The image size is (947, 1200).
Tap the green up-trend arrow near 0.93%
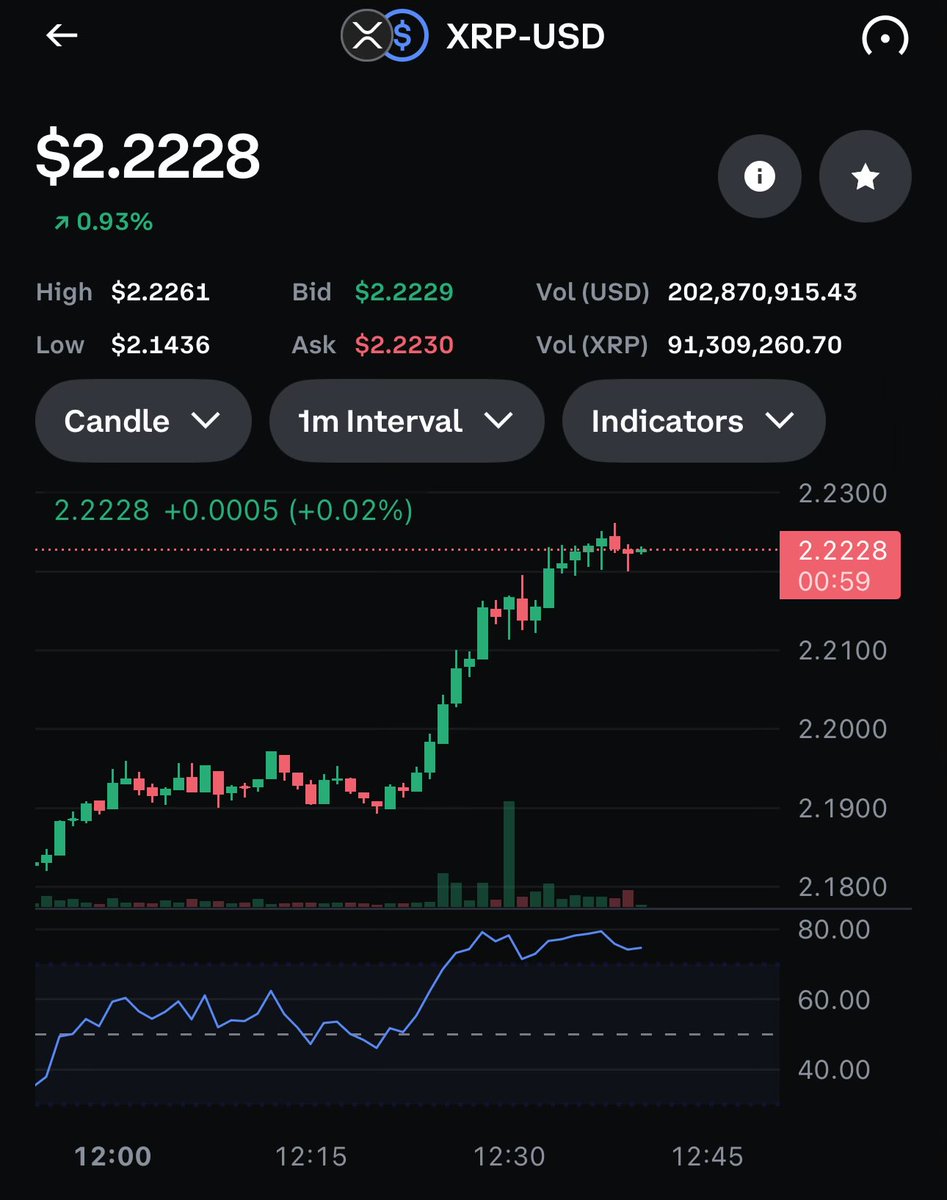pos(60,221)
